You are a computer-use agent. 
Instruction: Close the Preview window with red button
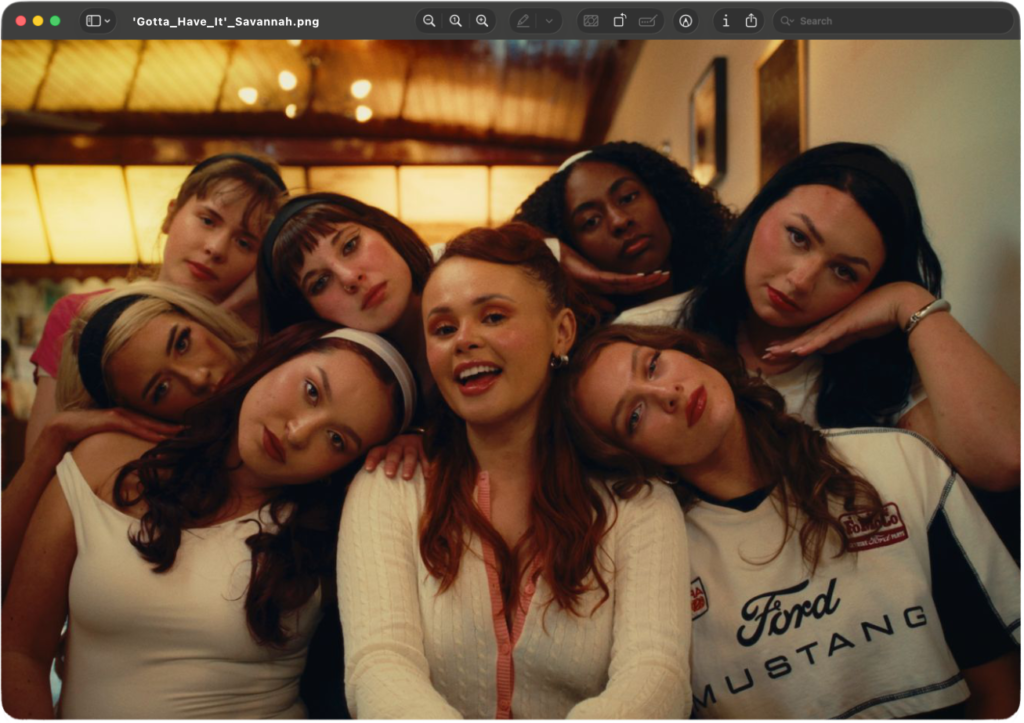(21, 21)
